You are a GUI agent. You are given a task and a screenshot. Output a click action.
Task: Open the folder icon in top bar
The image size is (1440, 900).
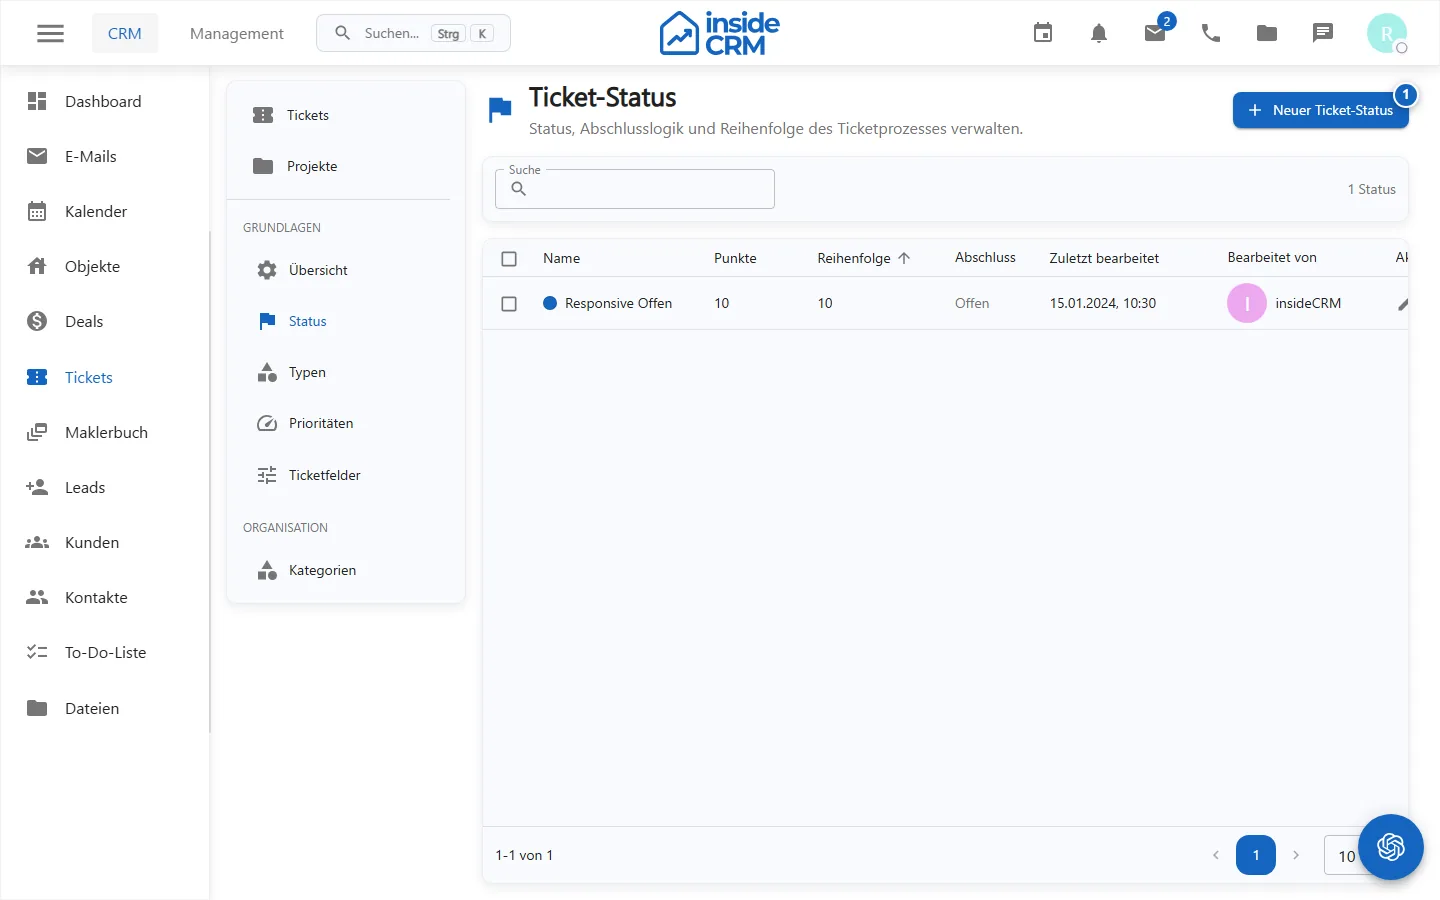(1267, 33)
